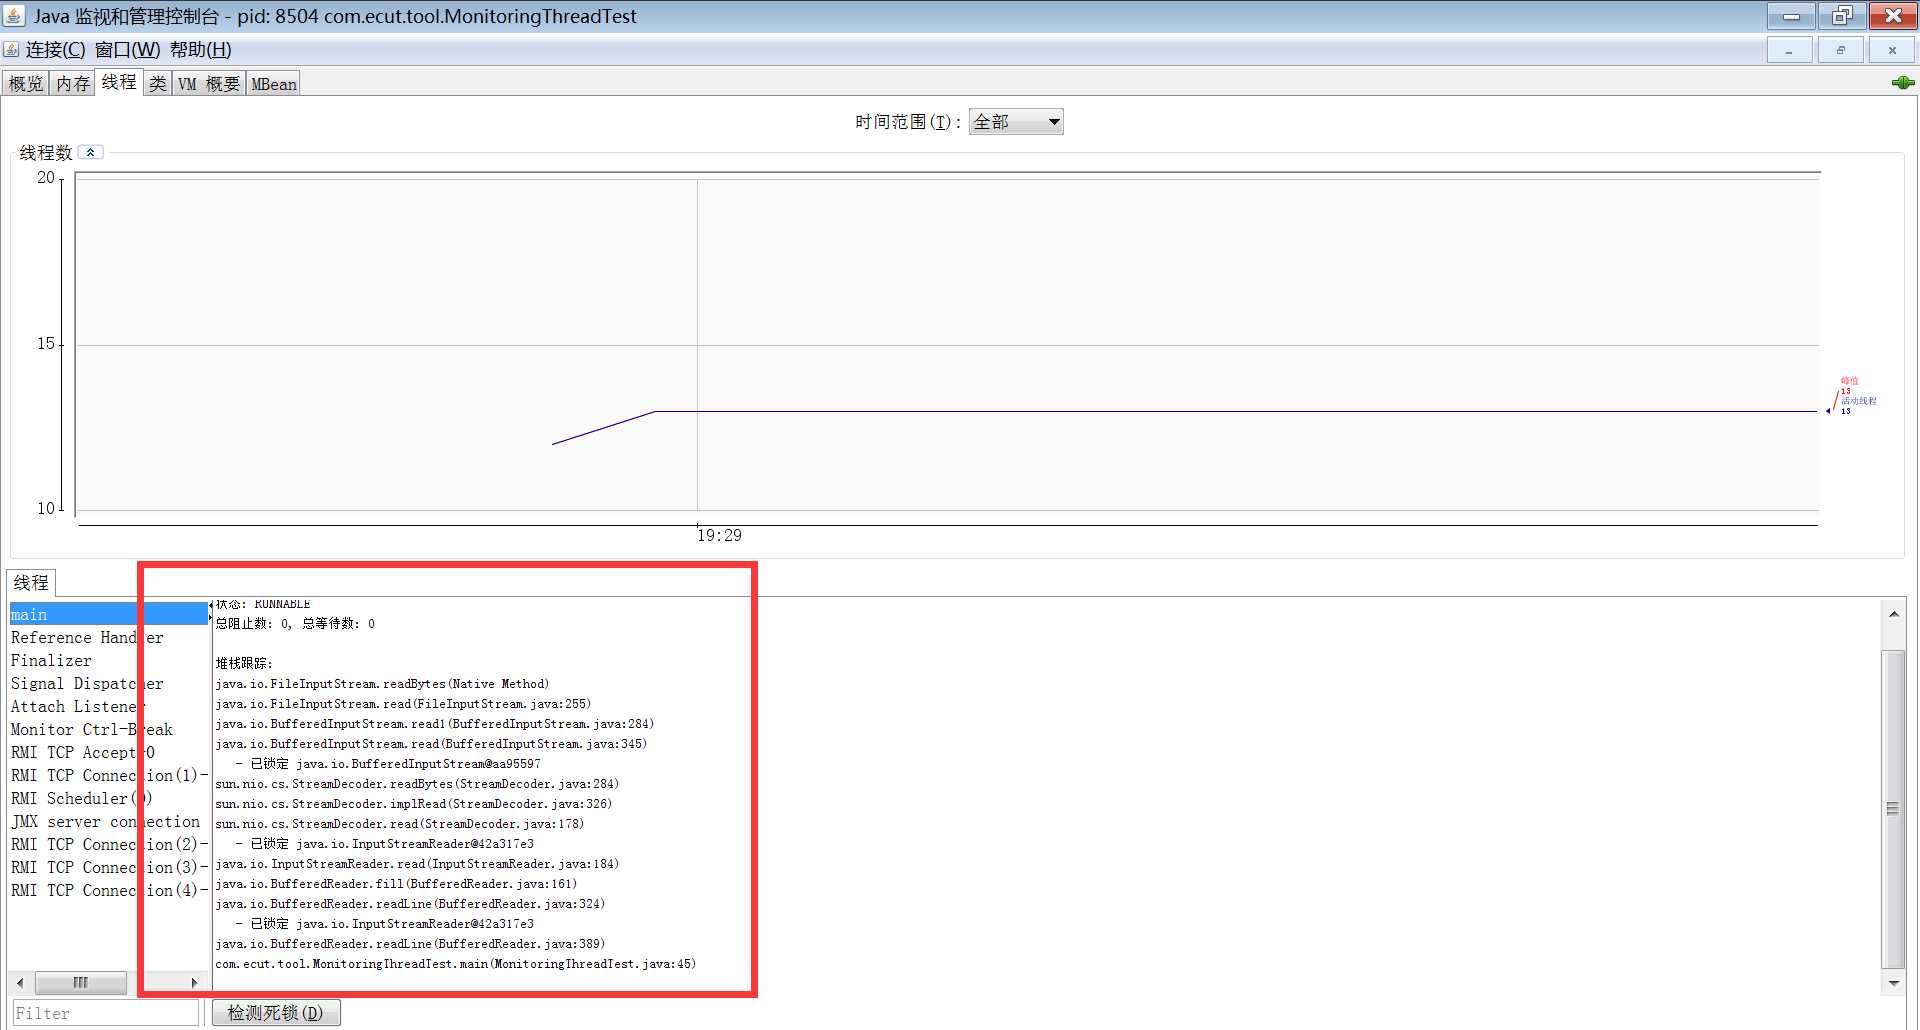1920x1030 pixels.
Task: Select the RMI TCP Connection(2) thread
Action: [108, 844]
